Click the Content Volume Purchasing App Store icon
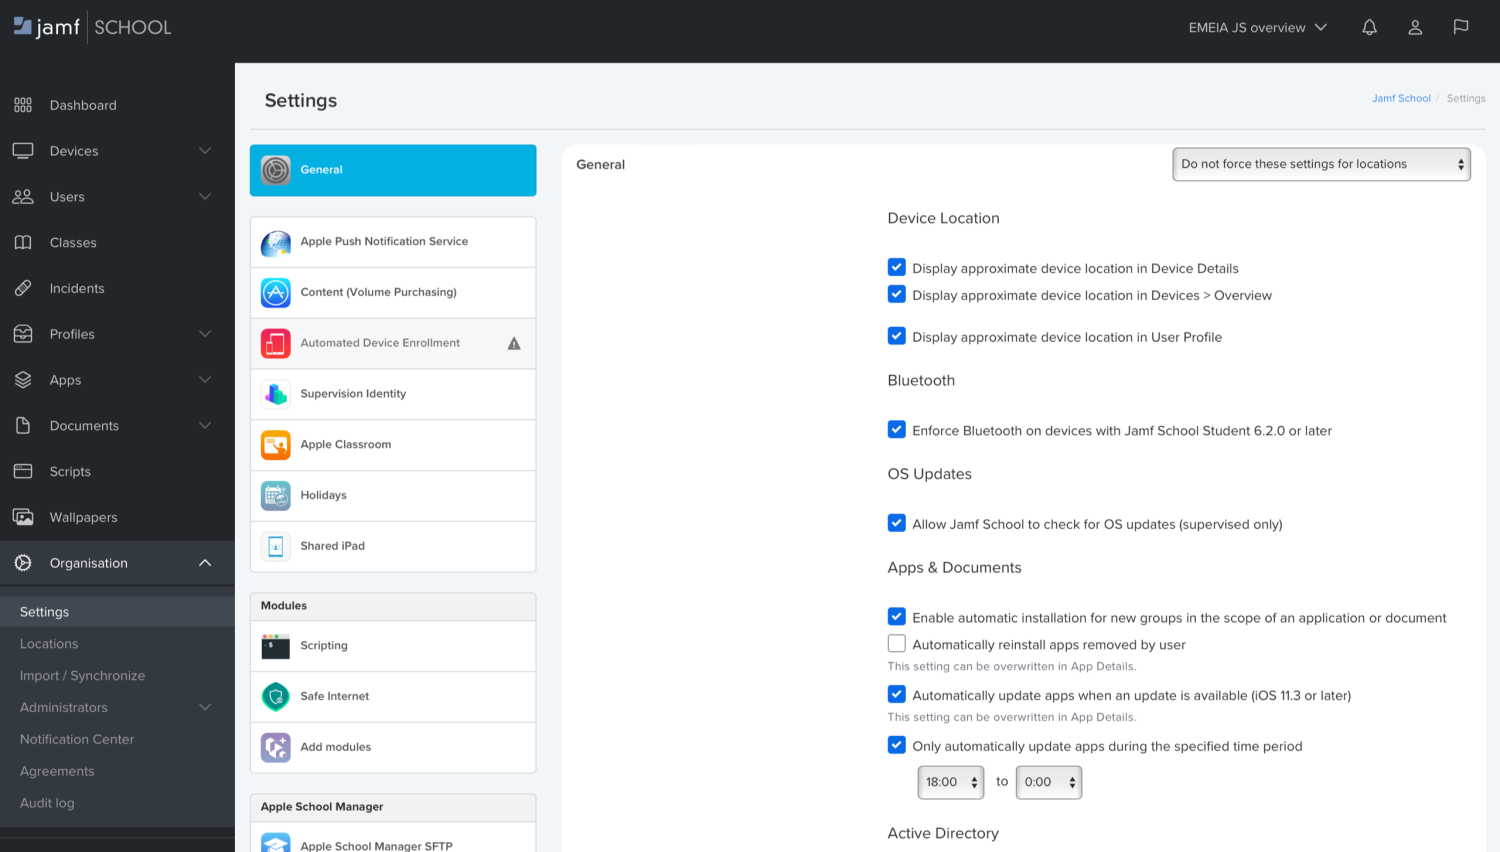1500x852 pixels. click(x=276, y=293)
